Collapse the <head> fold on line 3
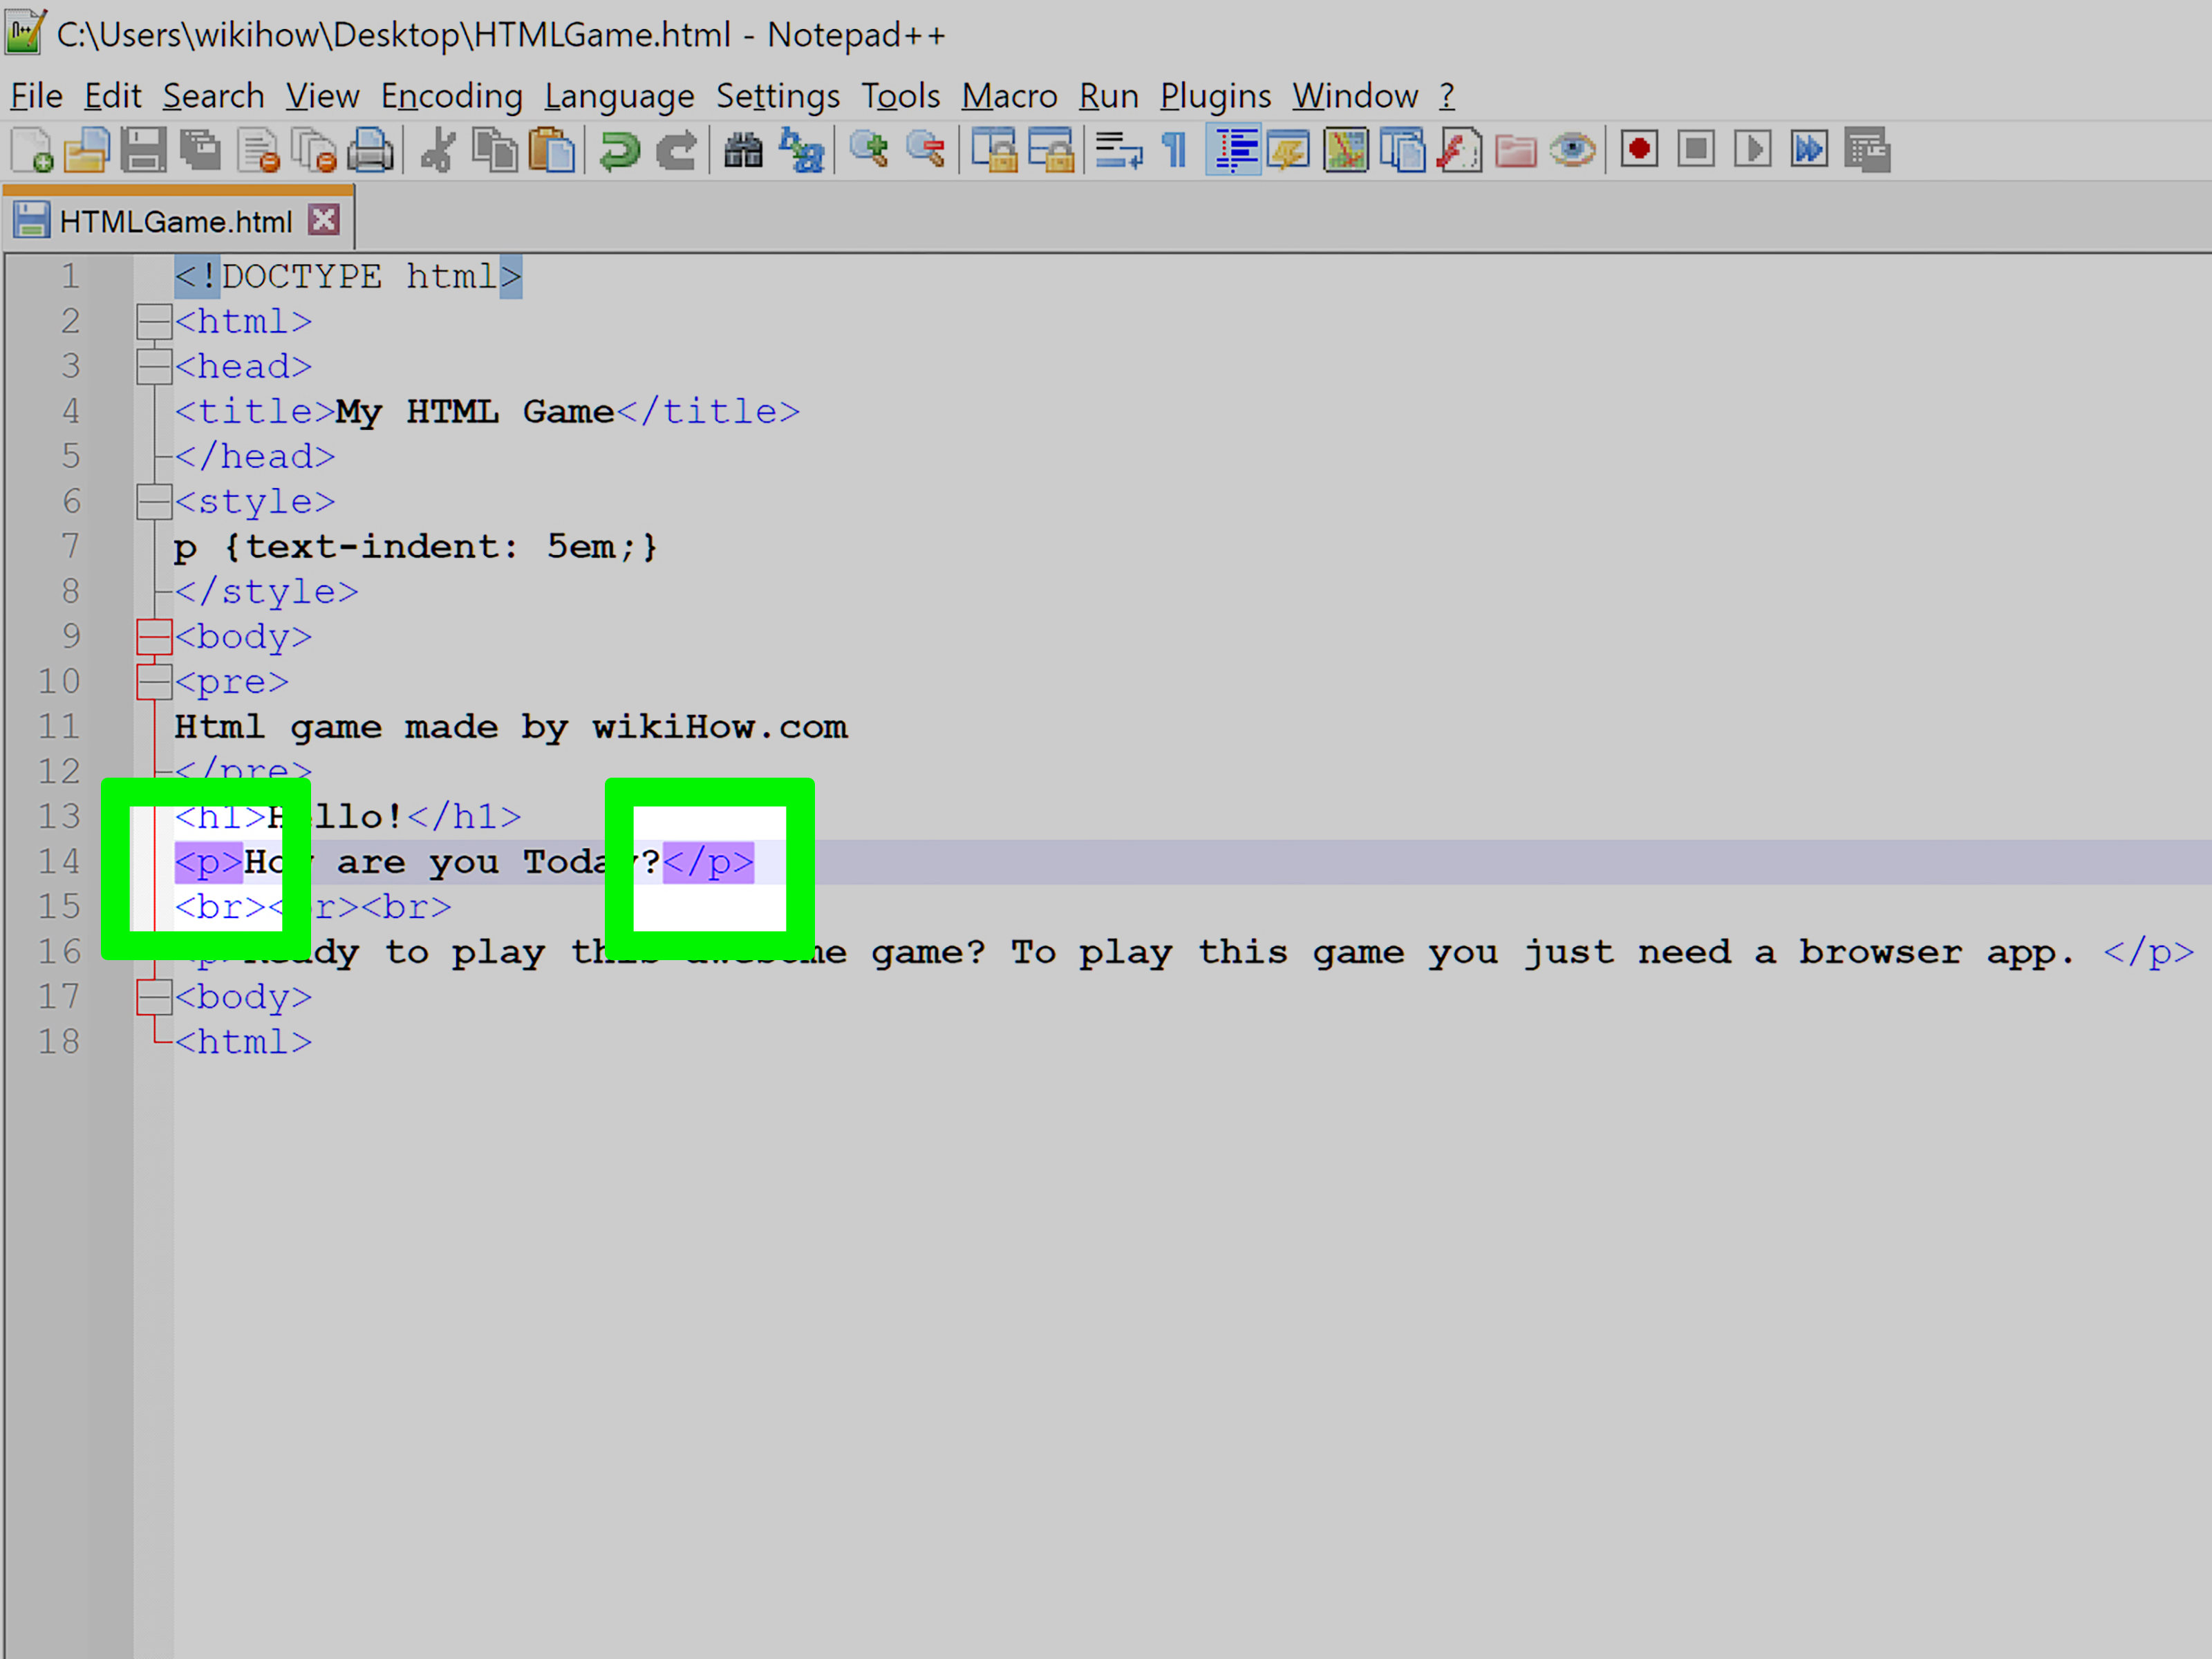 (x=154, y=367)
